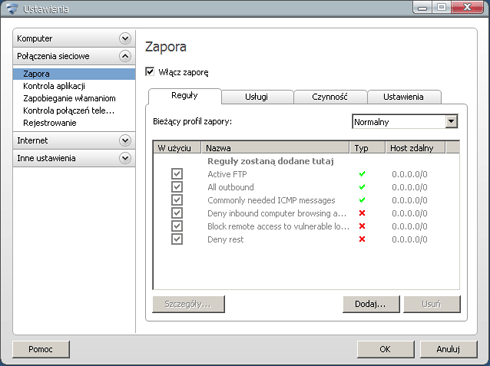The width and height of the screenshot is (490, 366).
Task: Toggle Block remote access rule checkbox
Action: 177,226
